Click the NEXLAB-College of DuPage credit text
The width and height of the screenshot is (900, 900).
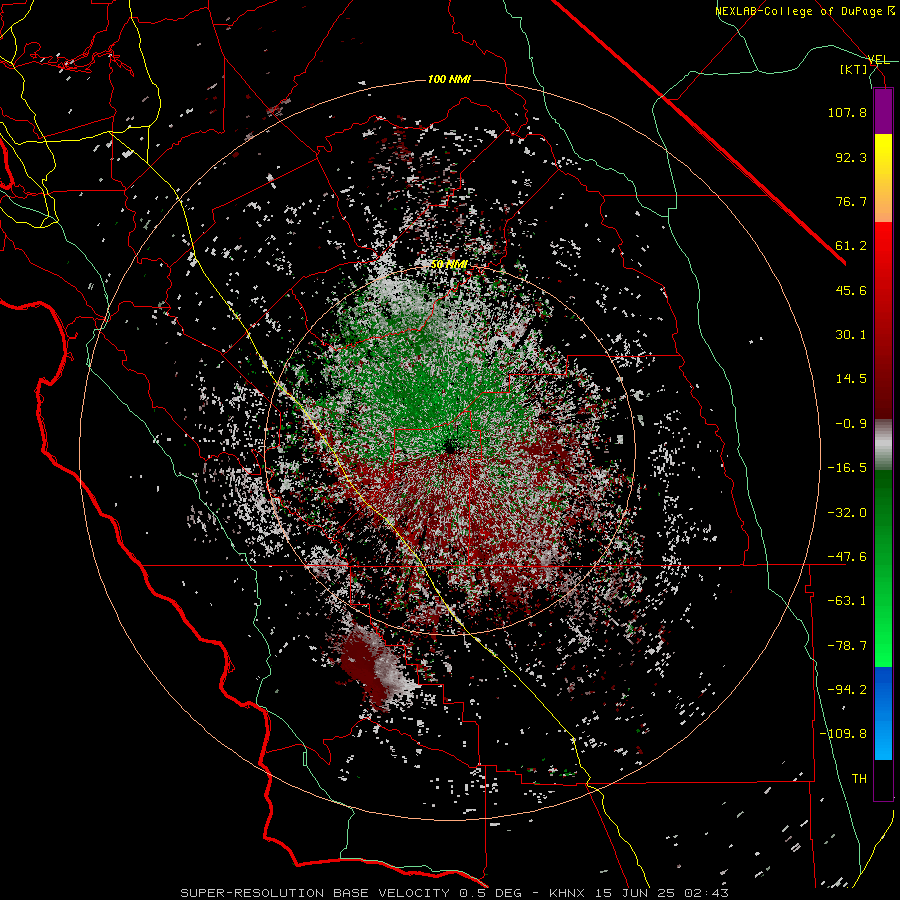click(x=805, y=11)
